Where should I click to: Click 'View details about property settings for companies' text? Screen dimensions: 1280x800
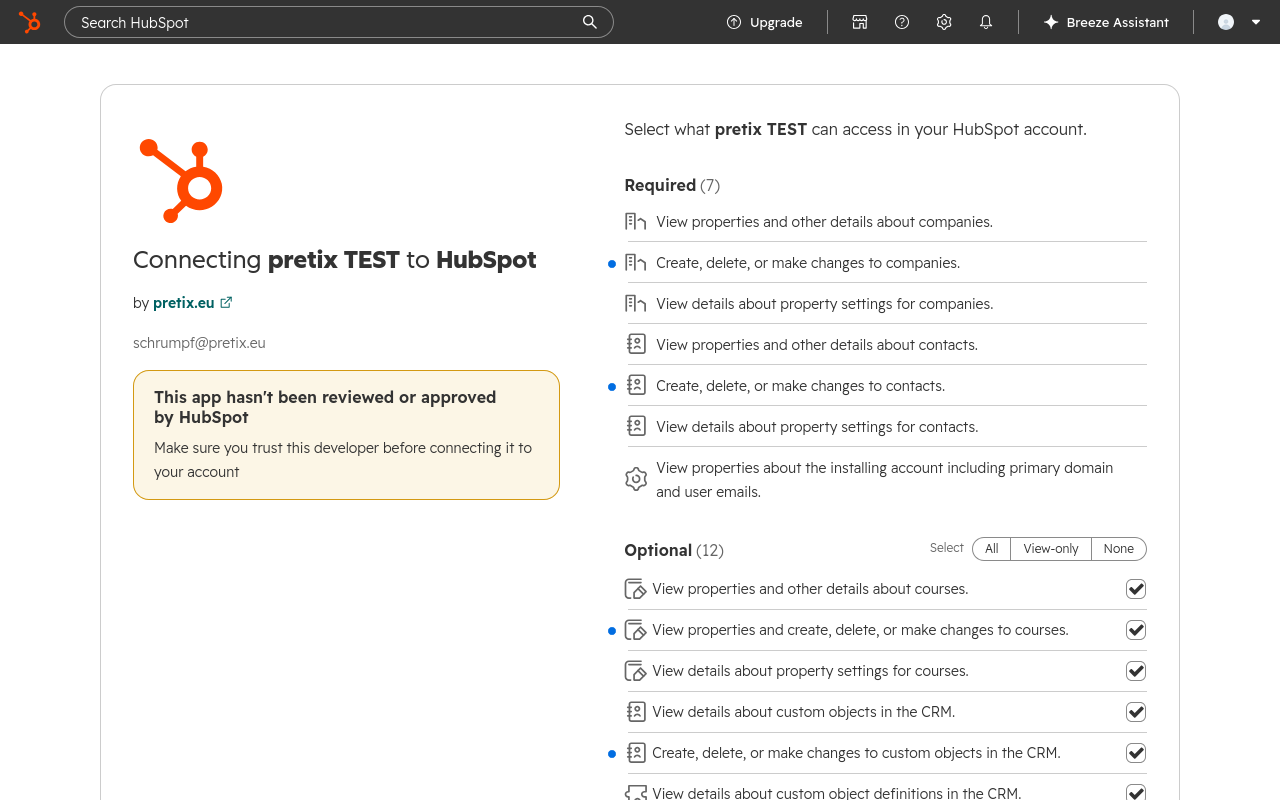(x=825, y=304)
